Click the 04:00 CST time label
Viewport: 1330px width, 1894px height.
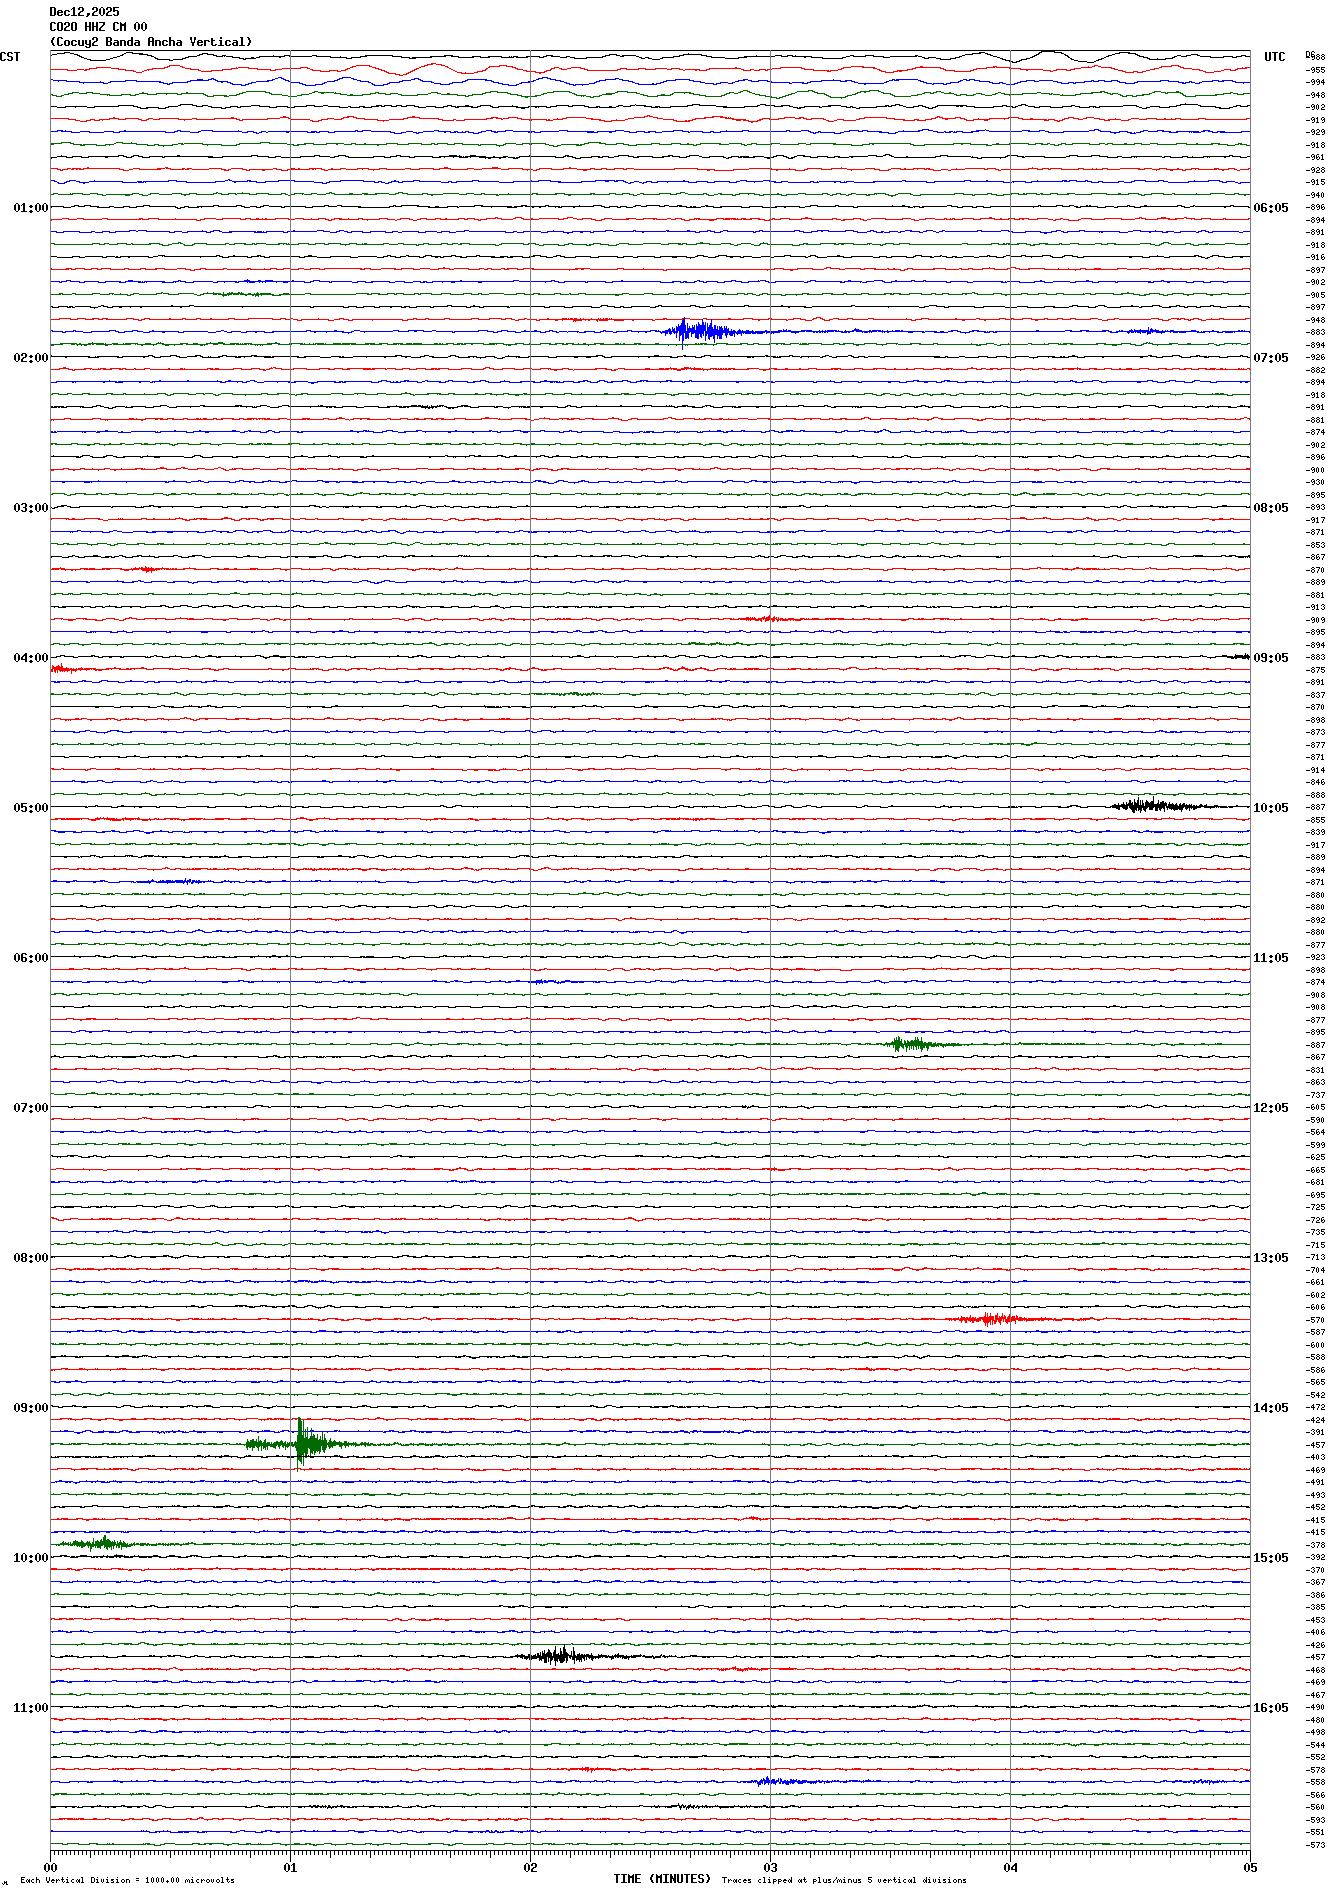[30, 658]
